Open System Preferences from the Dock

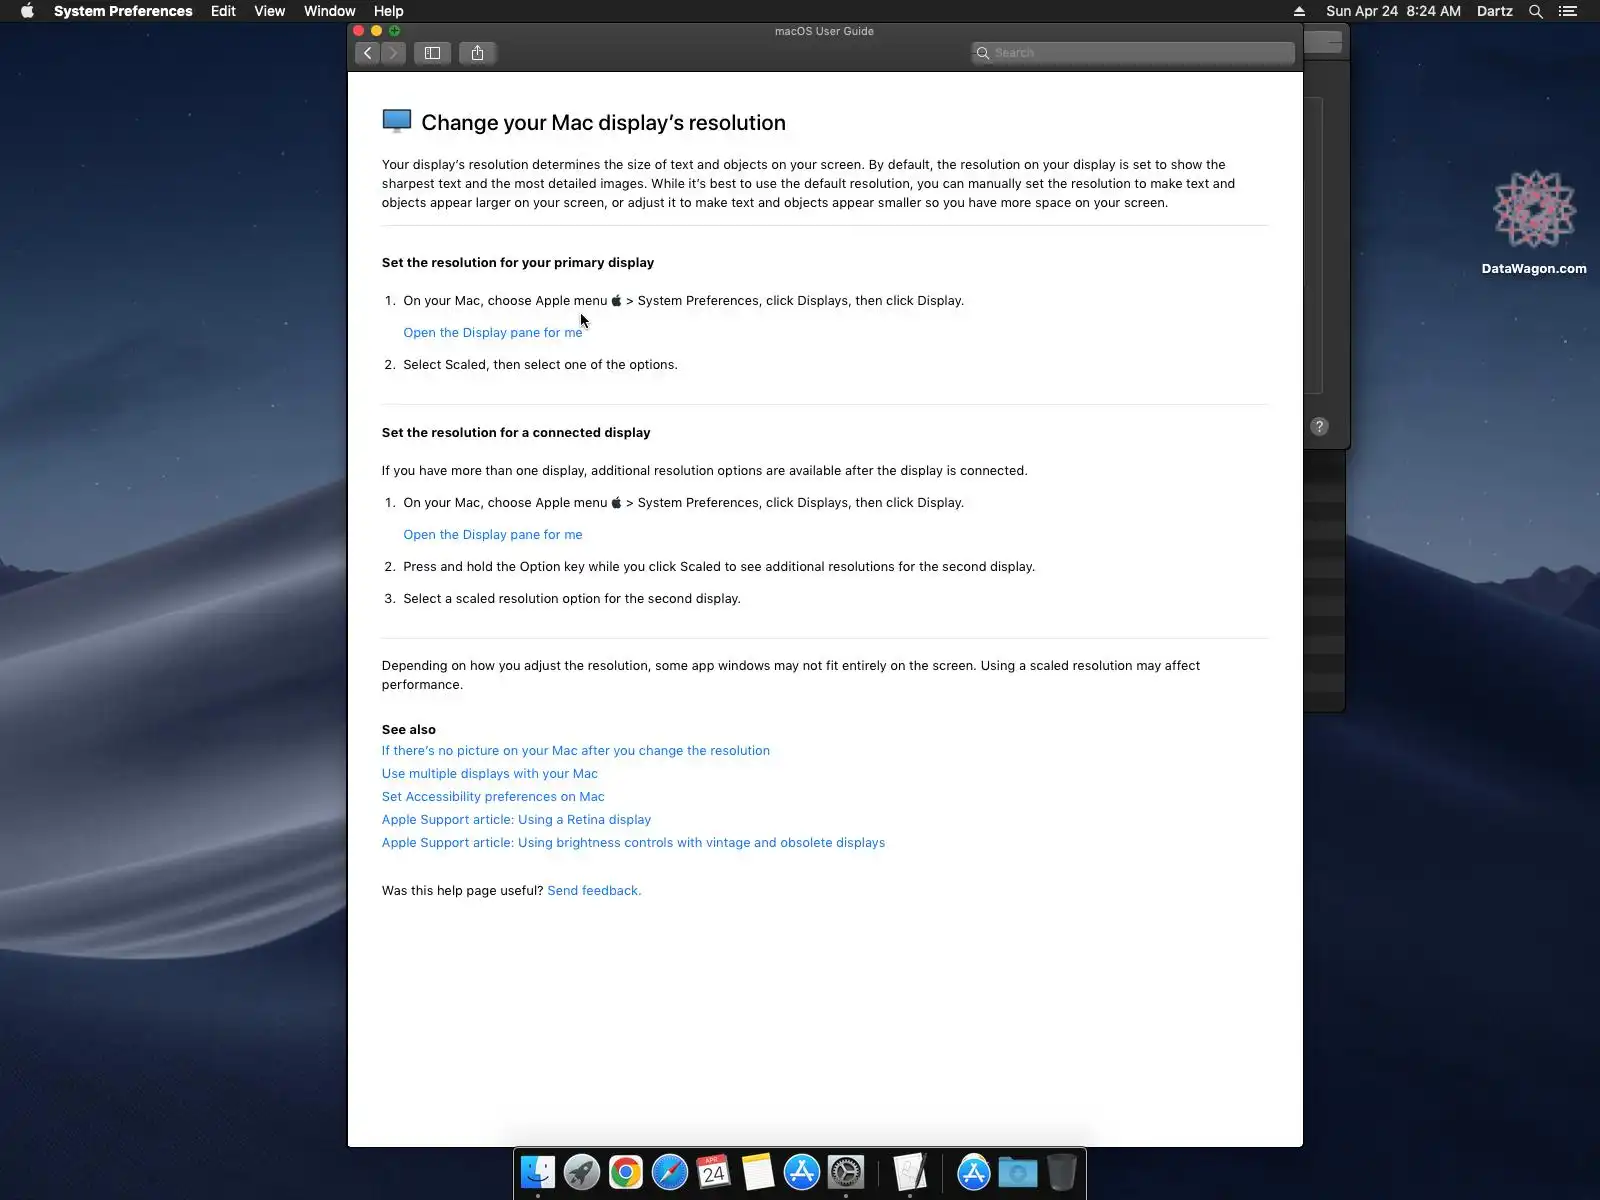pyautogui.click(x=846, y=1172)
